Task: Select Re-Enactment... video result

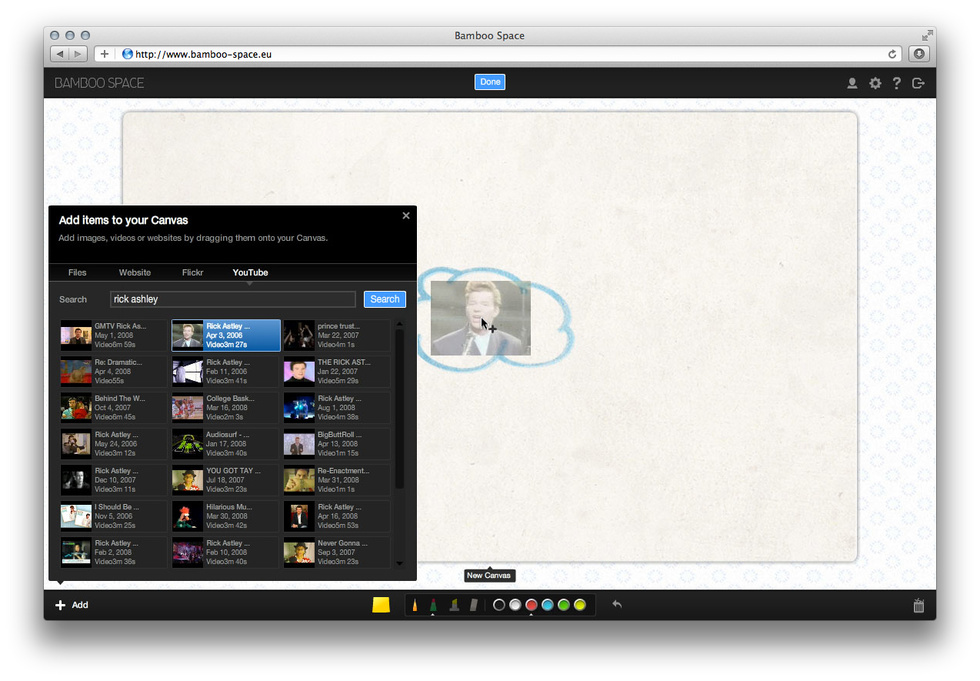Action: (337, 480)
